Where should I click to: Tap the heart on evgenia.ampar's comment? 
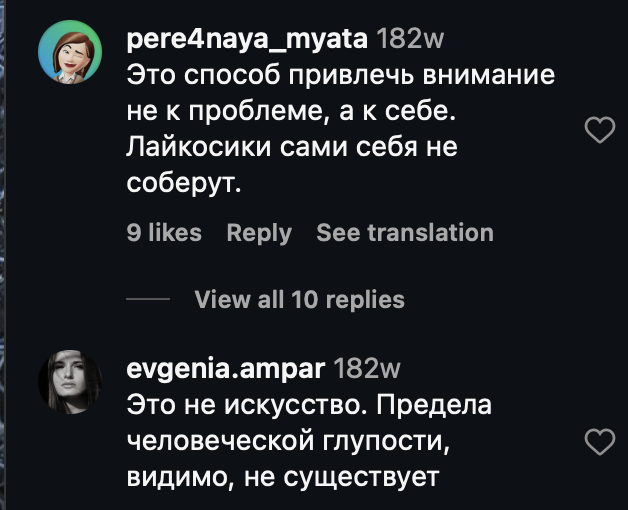tap(598, 441)
